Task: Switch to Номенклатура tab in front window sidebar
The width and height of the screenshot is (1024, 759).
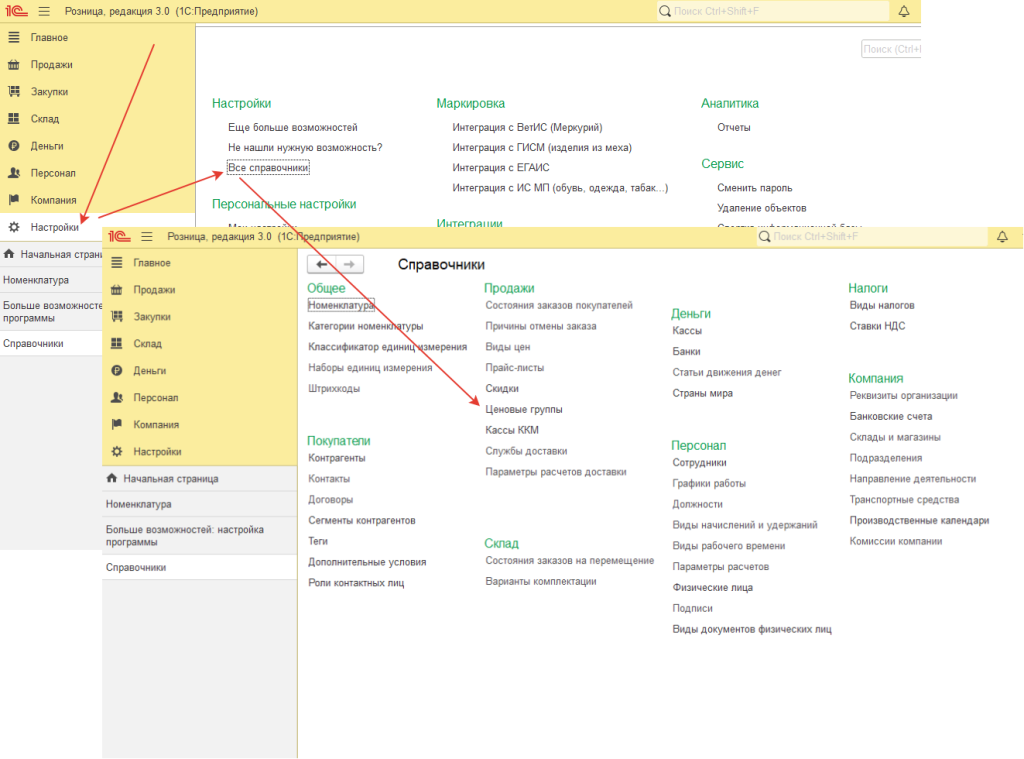Action: point(200,504)
